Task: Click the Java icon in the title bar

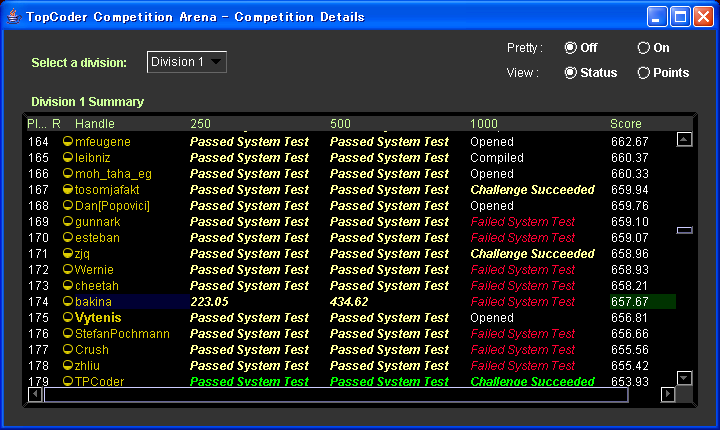Action: pos(14,17)
